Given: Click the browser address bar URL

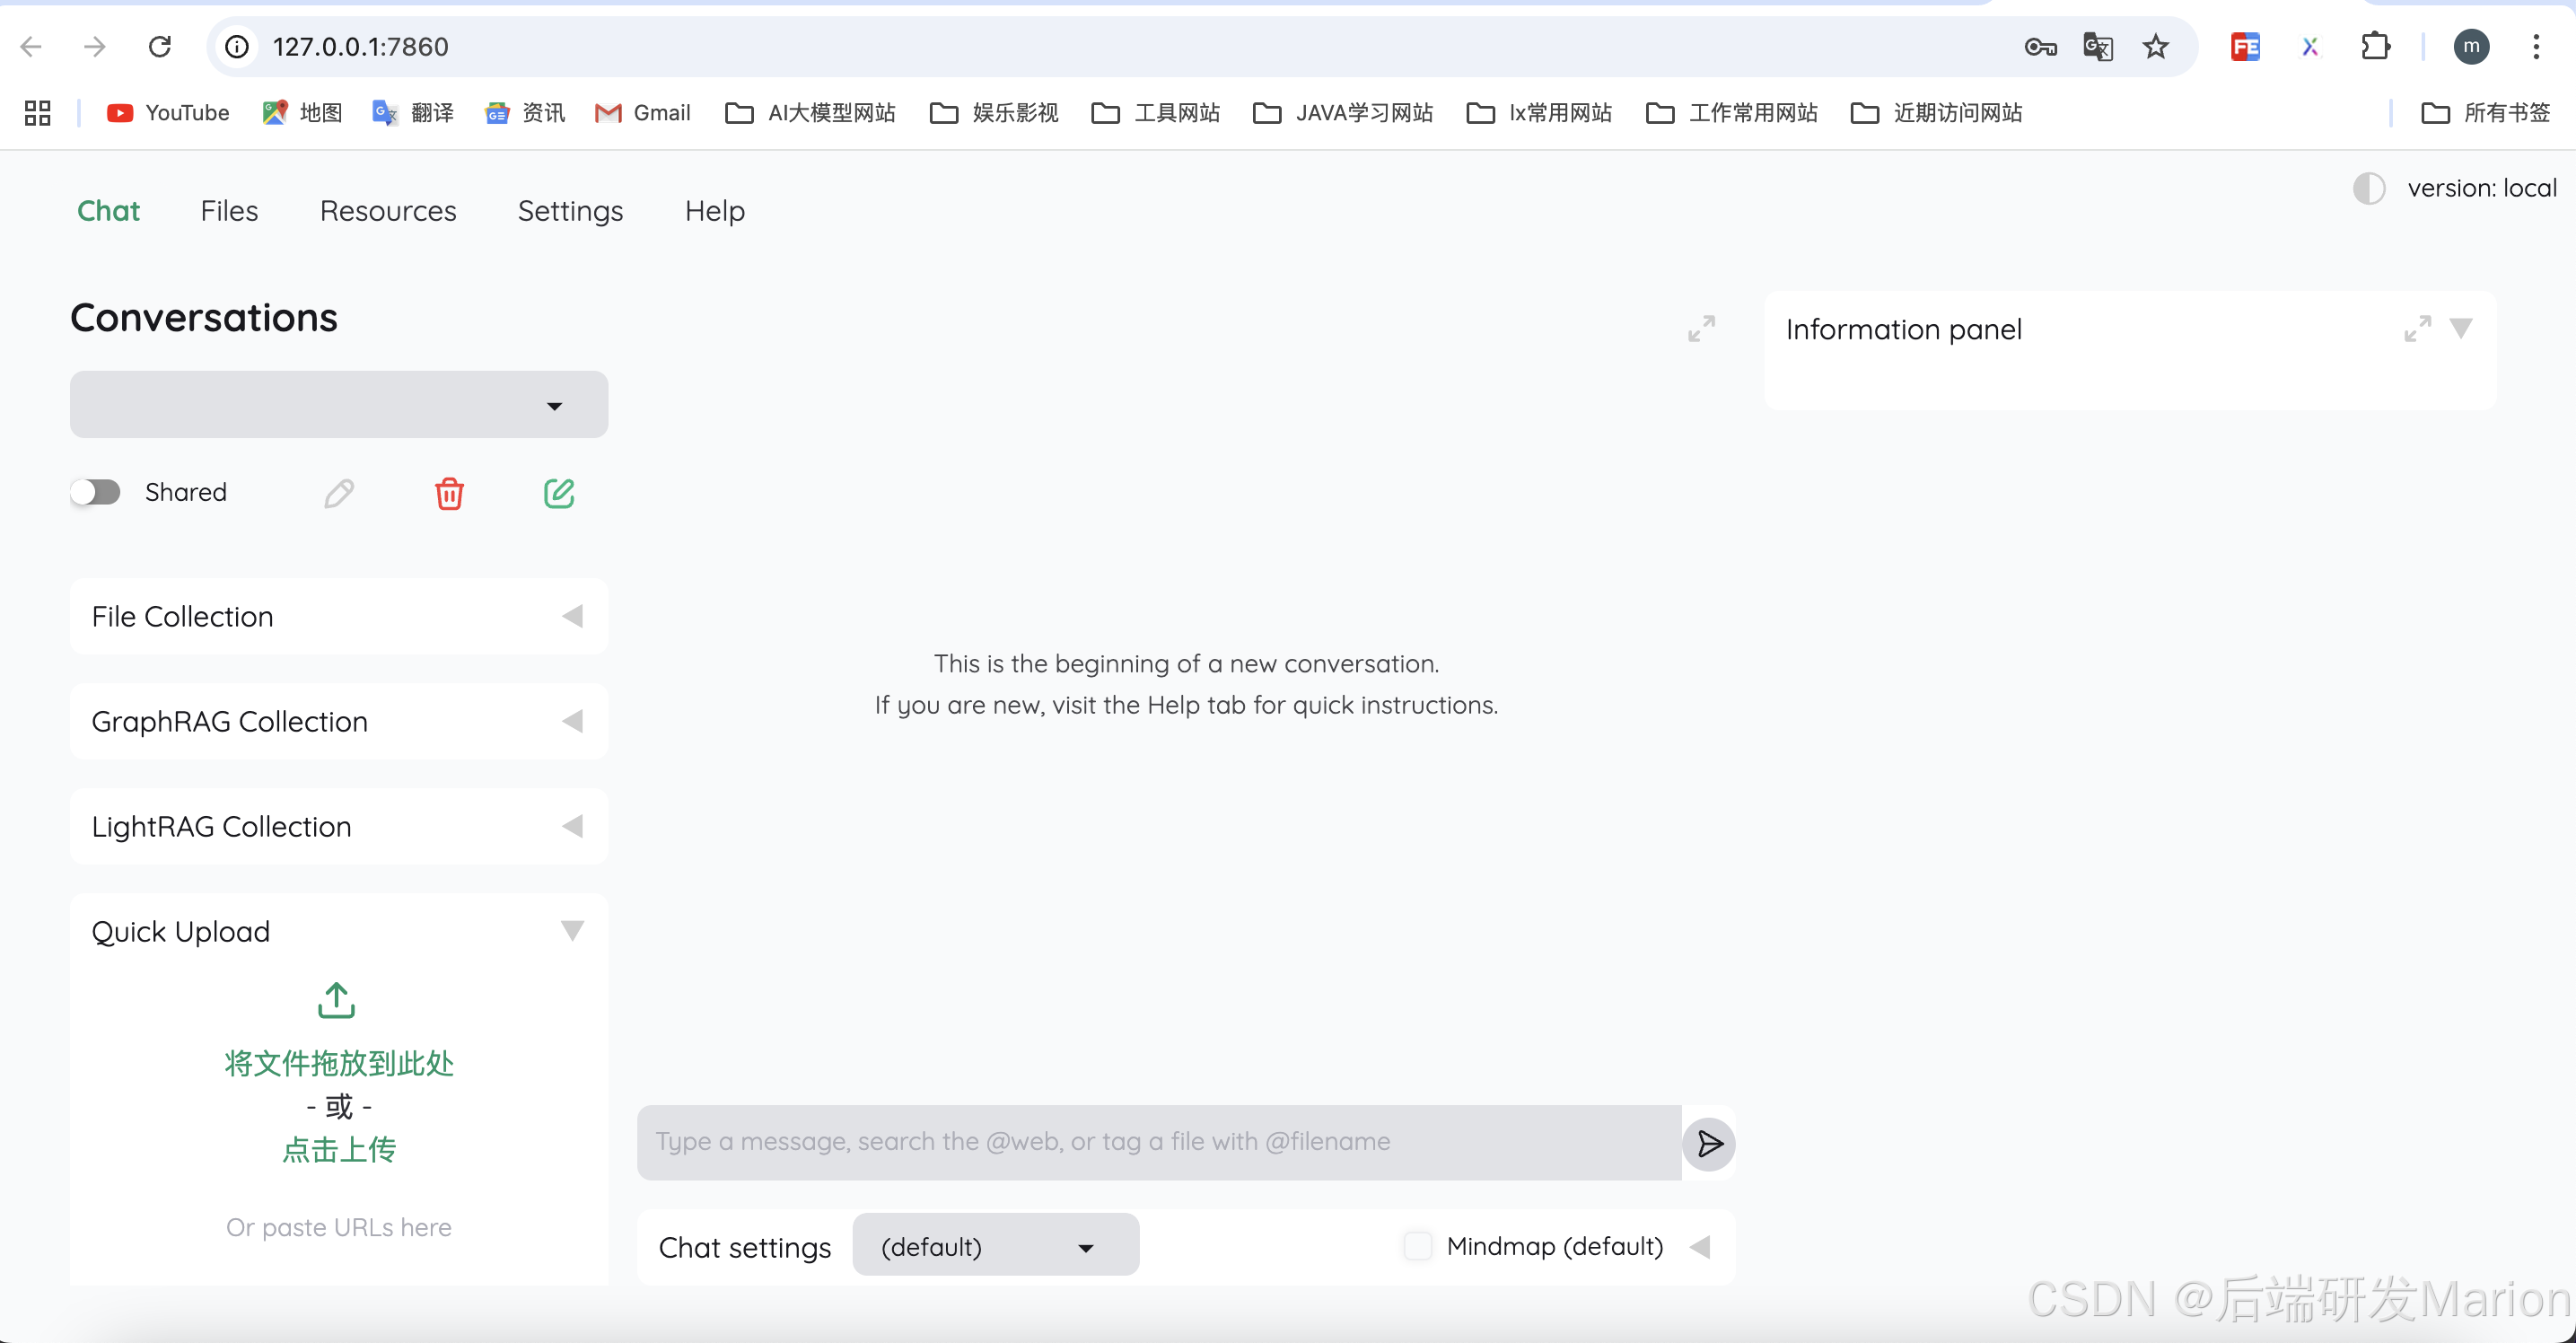Looking at the screenshot, I should pyautogui.click(x=361, y=47).
